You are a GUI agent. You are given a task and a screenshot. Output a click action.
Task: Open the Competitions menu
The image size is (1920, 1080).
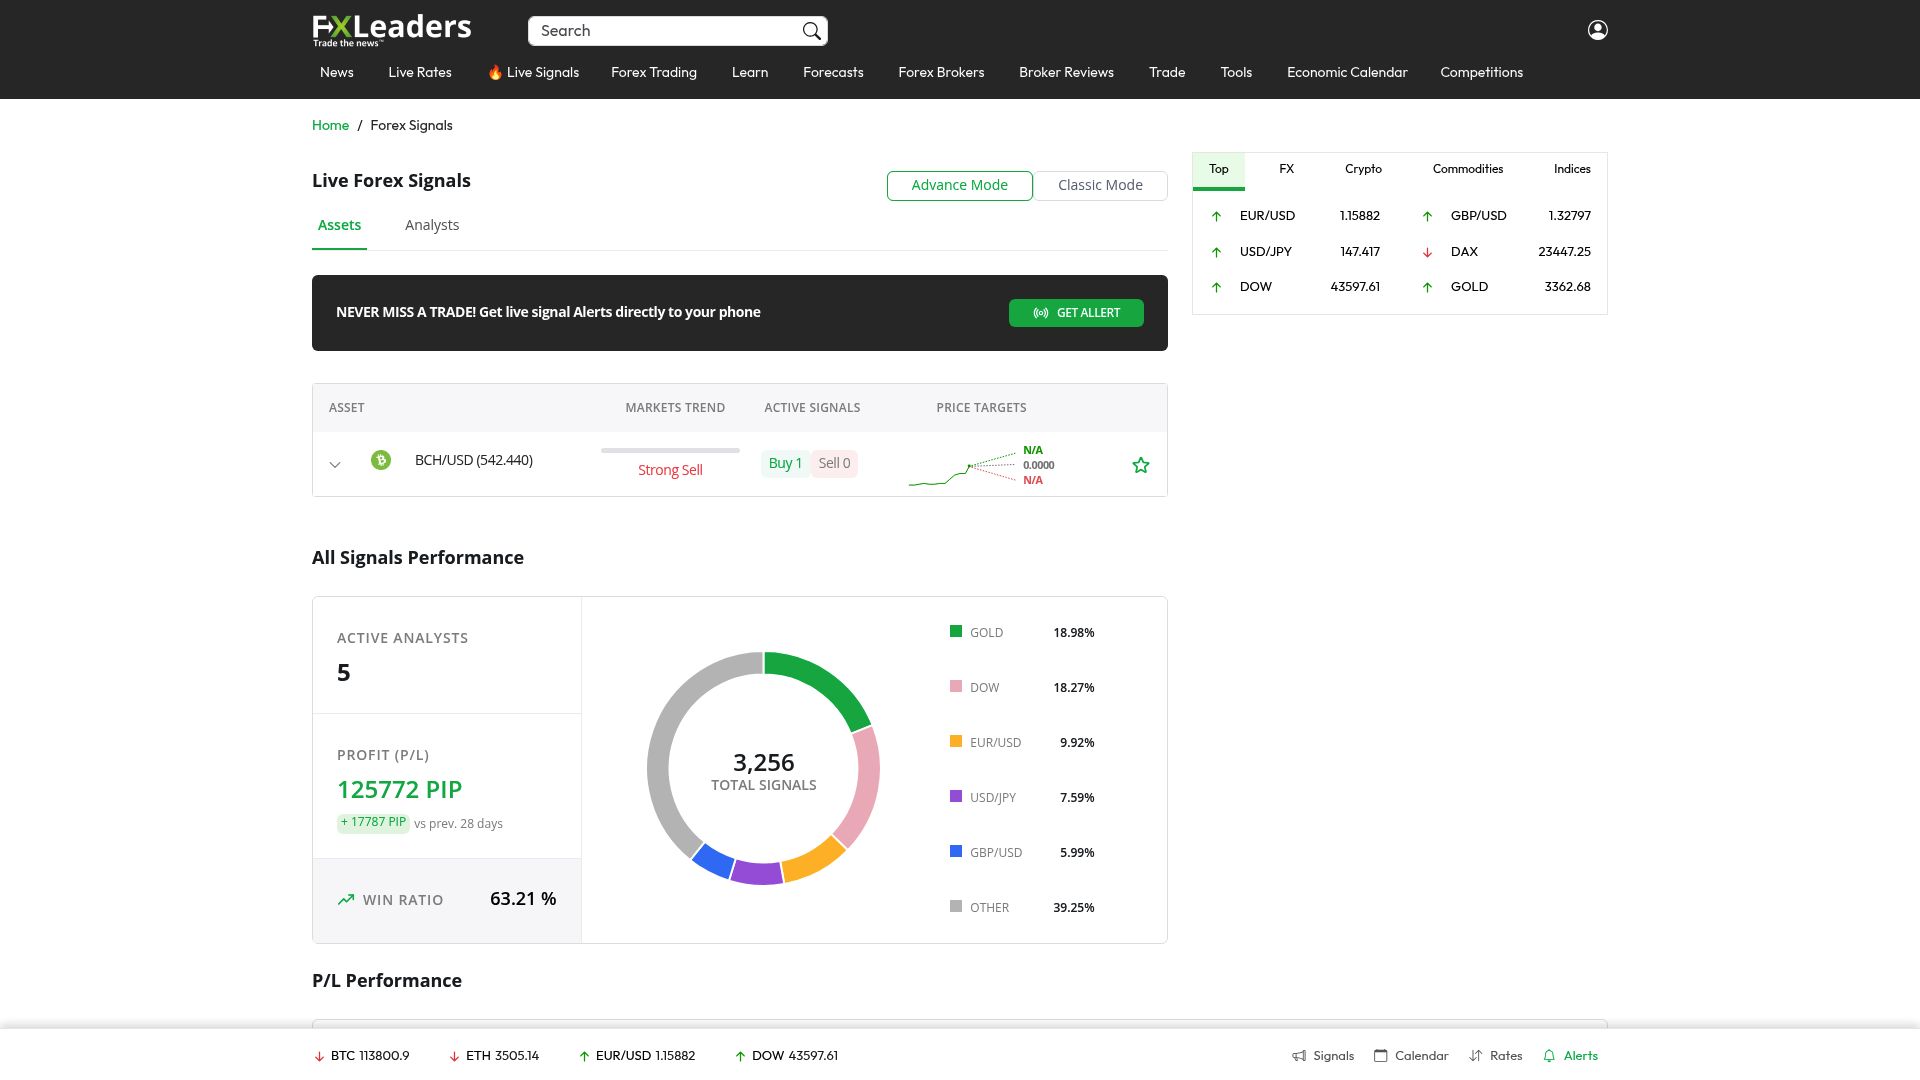coord(1482,73)
